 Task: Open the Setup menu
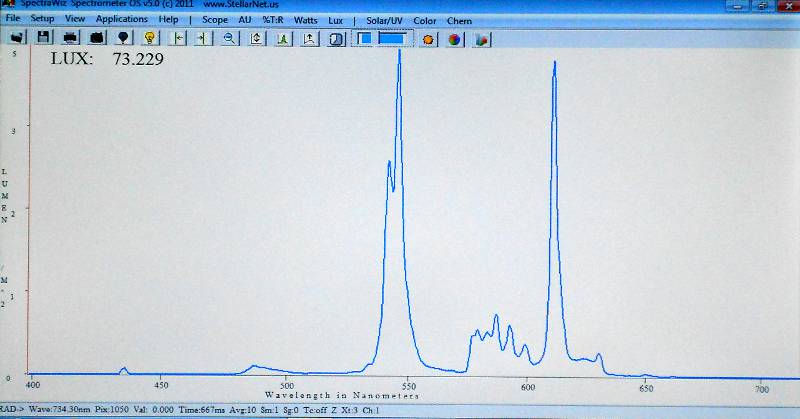[x=42, y=19]
